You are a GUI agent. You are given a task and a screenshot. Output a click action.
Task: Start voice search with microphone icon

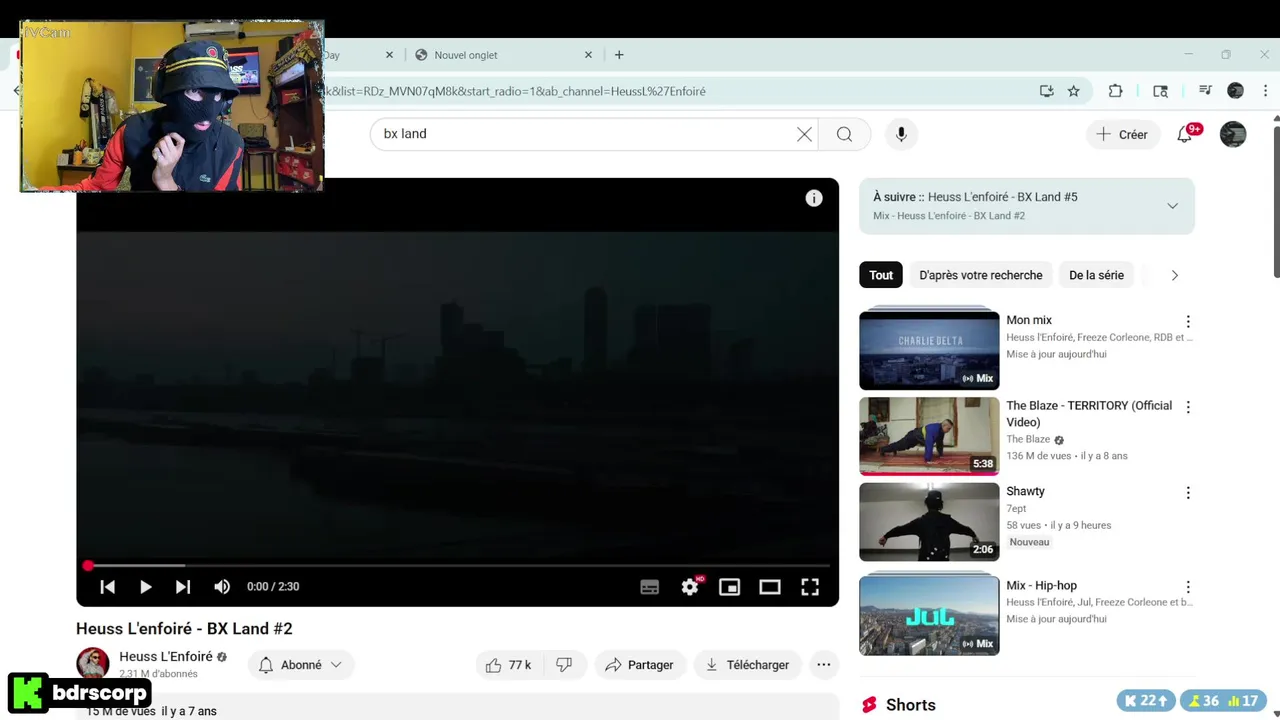(x=901, y=134)
